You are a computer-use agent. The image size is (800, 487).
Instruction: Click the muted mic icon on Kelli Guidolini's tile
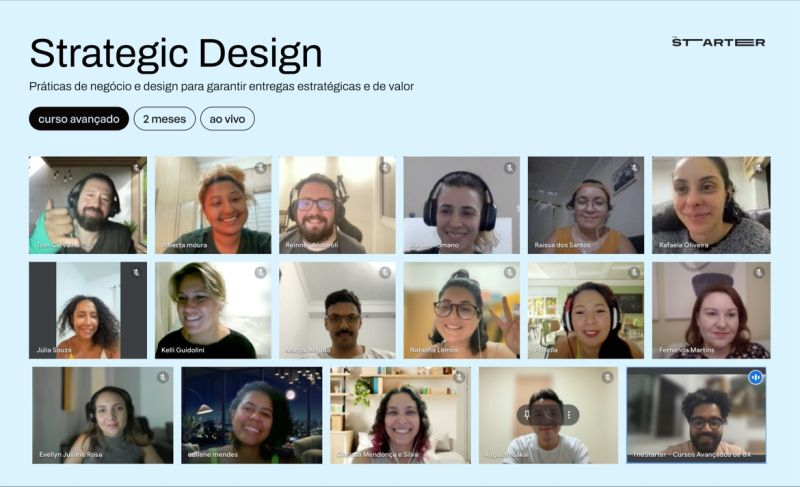(261, 273)
